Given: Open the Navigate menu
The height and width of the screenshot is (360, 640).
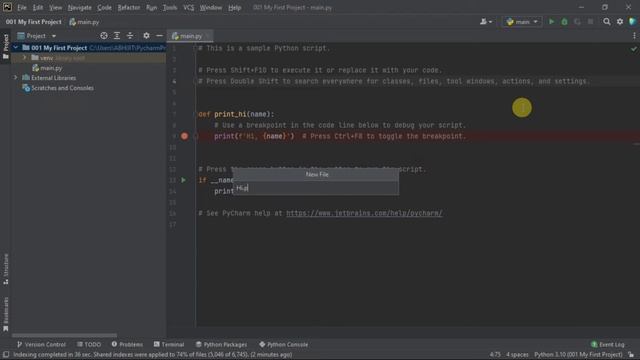Looking at the screenshot, I should pyautogui.click(x=80, y=7).
